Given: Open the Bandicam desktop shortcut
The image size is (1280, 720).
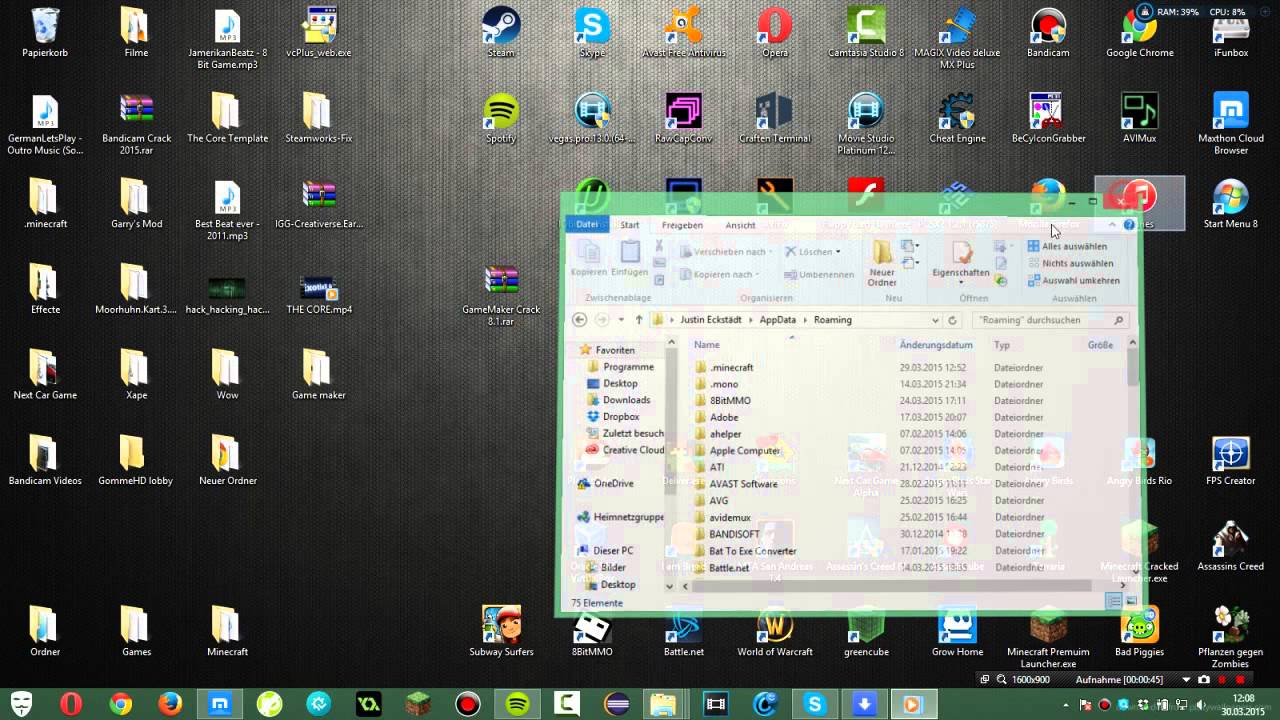Looking at the screenshot, I should coord(1048,32).
